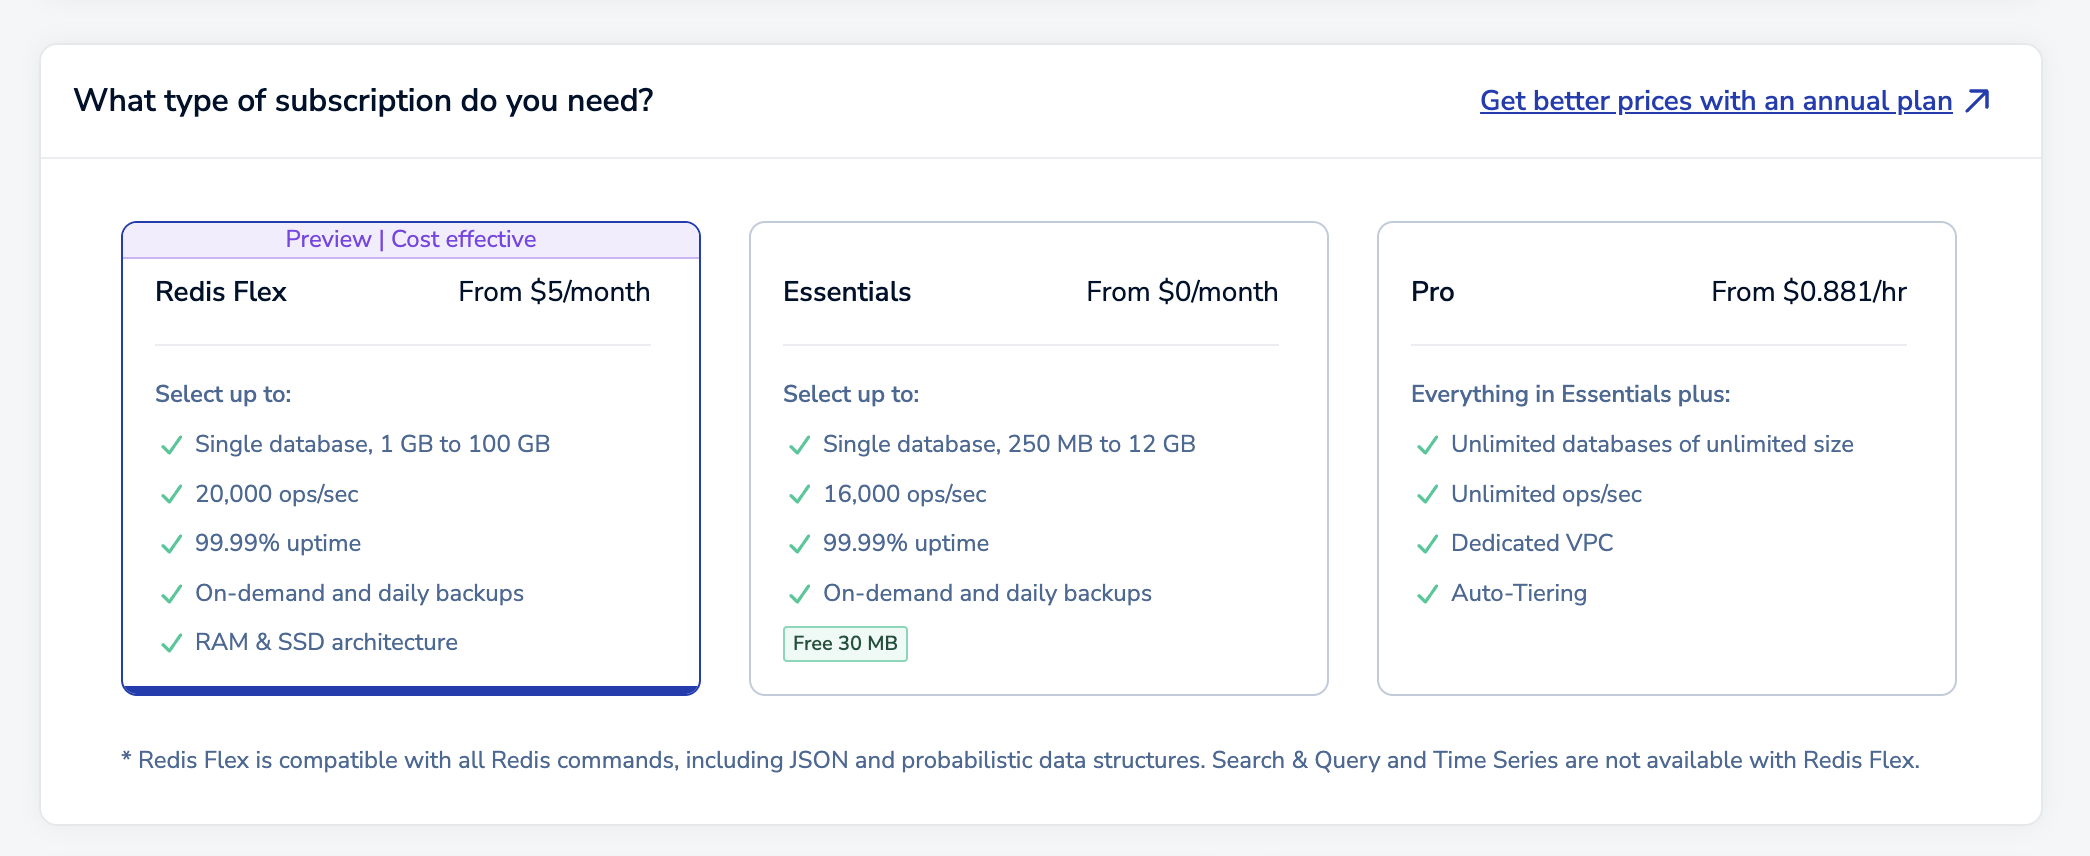Click checkmark beside Unlimited databases of unlimited size
The image size is (2090, 856).
[1428, 445]
